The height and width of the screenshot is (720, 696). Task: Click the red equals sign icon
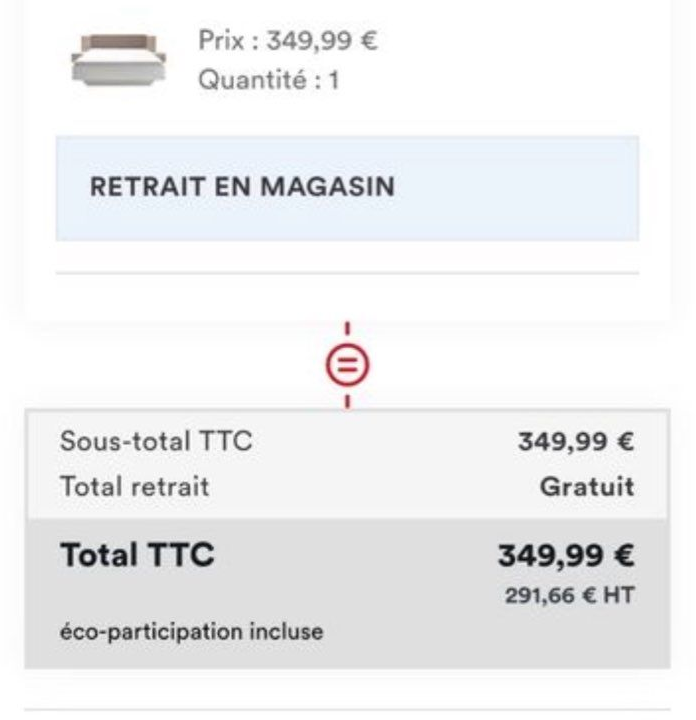point(347,366)
